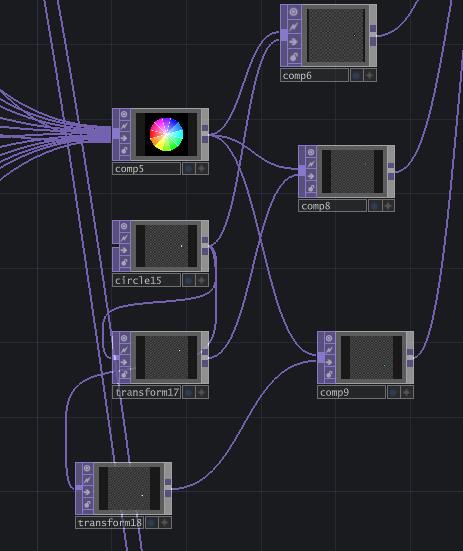Select the transform18 name label
The width and height of the screenshot is (463, 551).
pos(110,523)
